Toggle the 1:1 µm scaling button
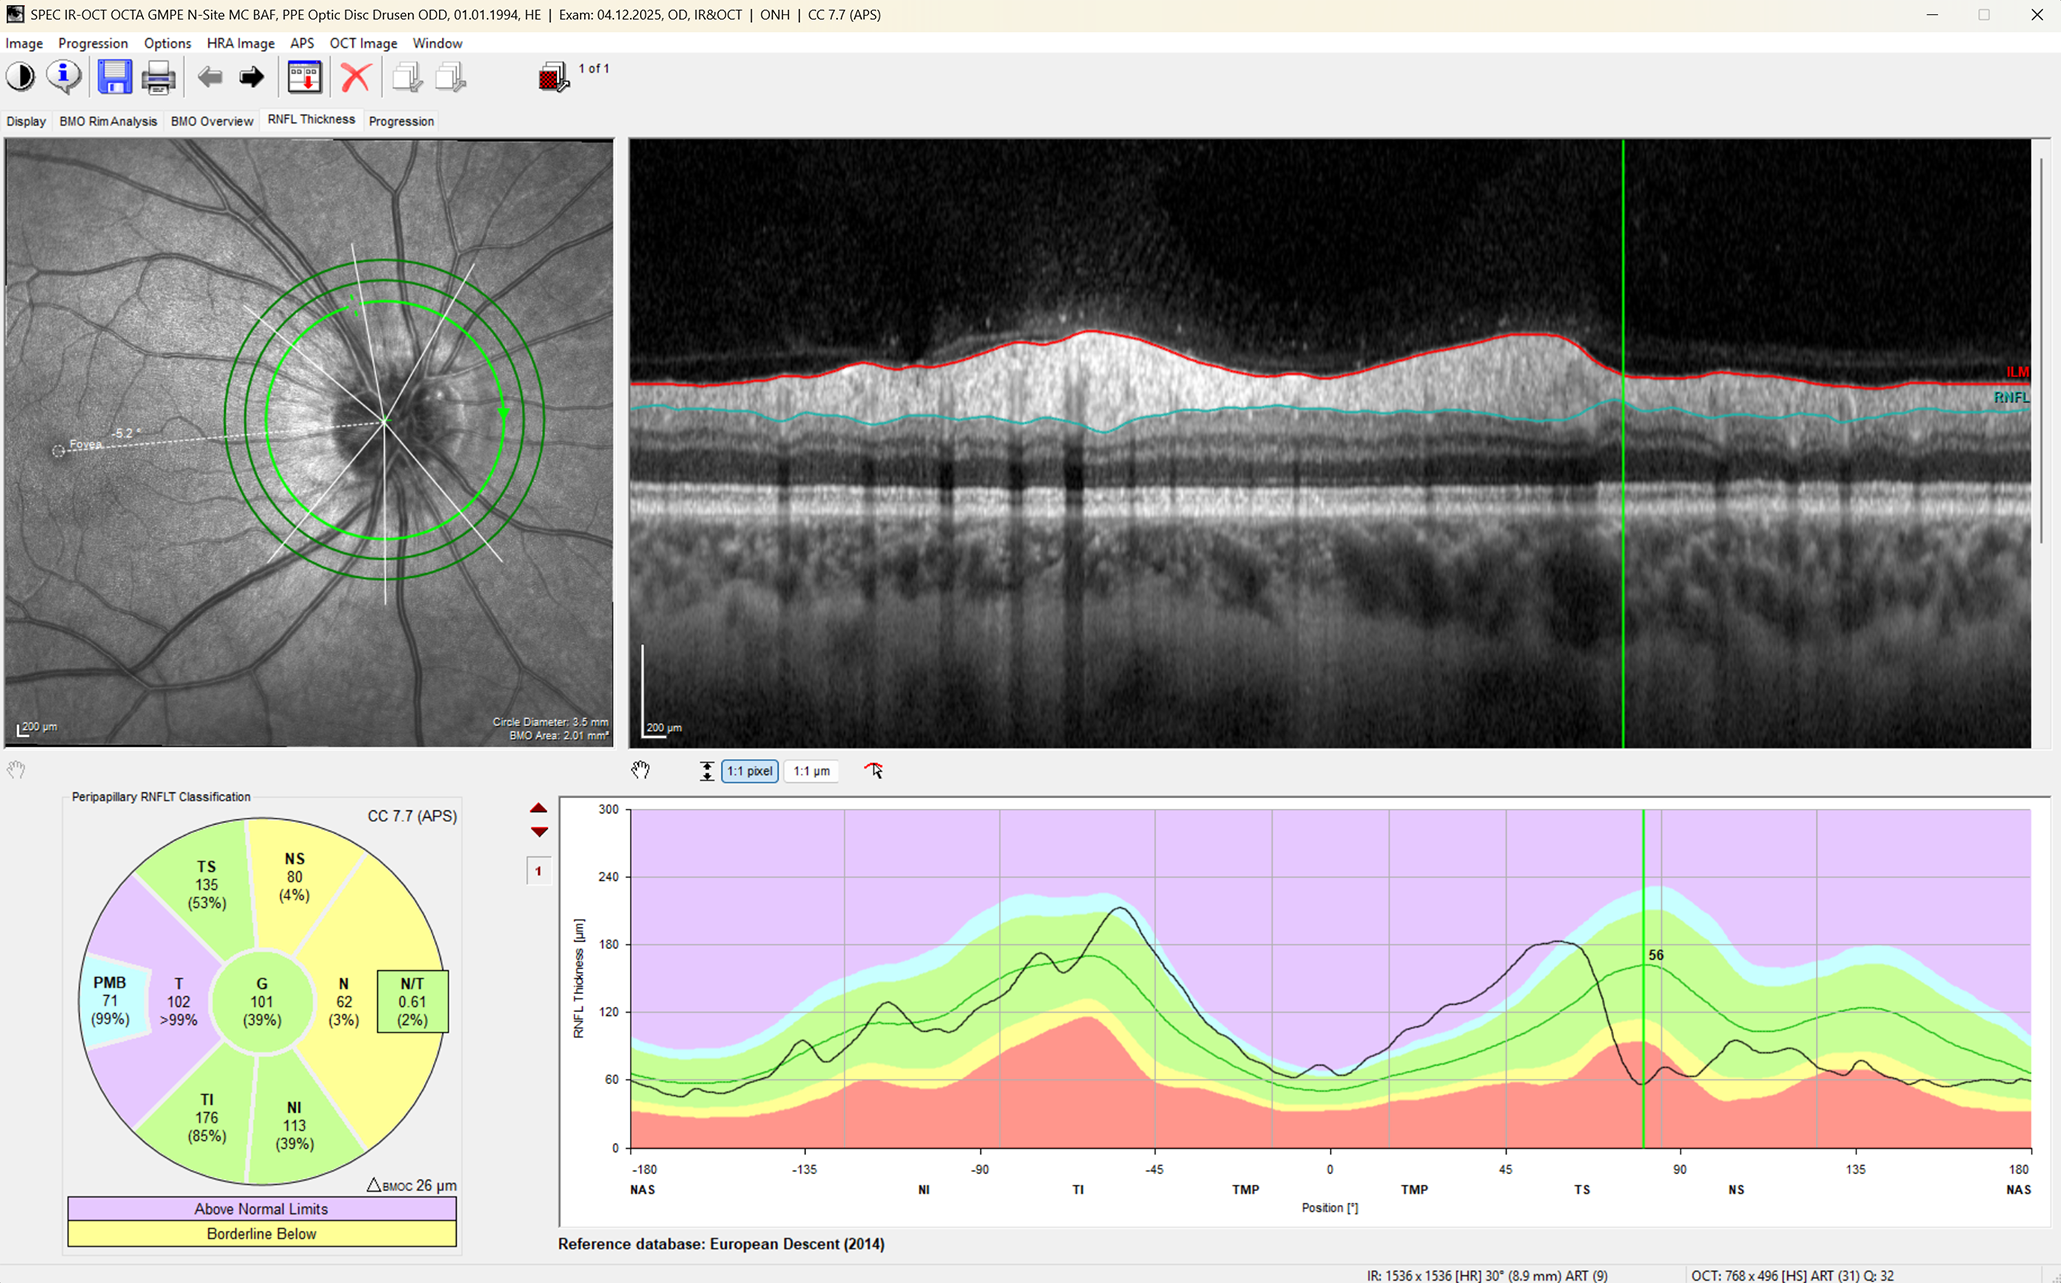This screenshot has height=1283, width=2061. point(811,771)
